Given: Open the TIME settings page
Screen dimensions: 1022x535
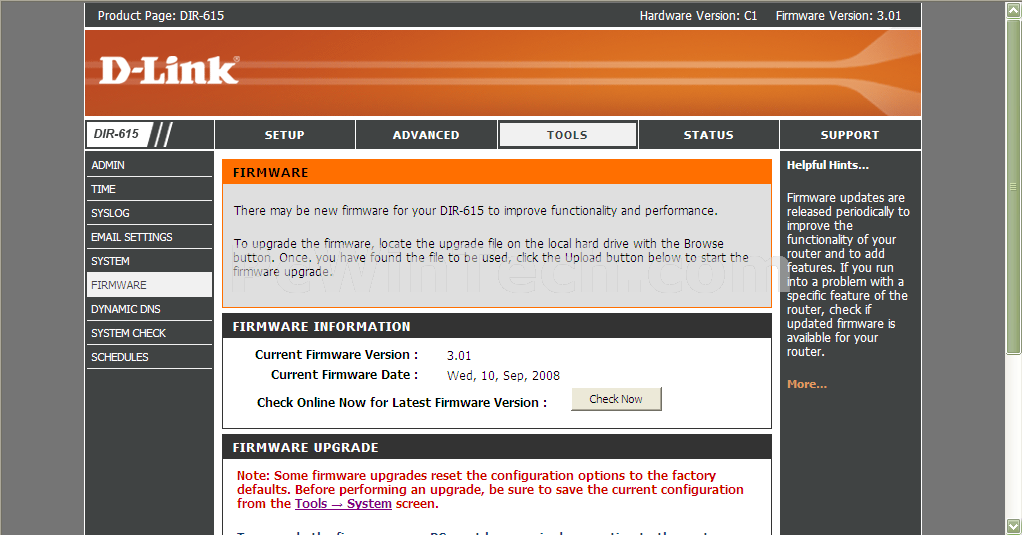Looking at the screenshot, I should pos(149,189).
